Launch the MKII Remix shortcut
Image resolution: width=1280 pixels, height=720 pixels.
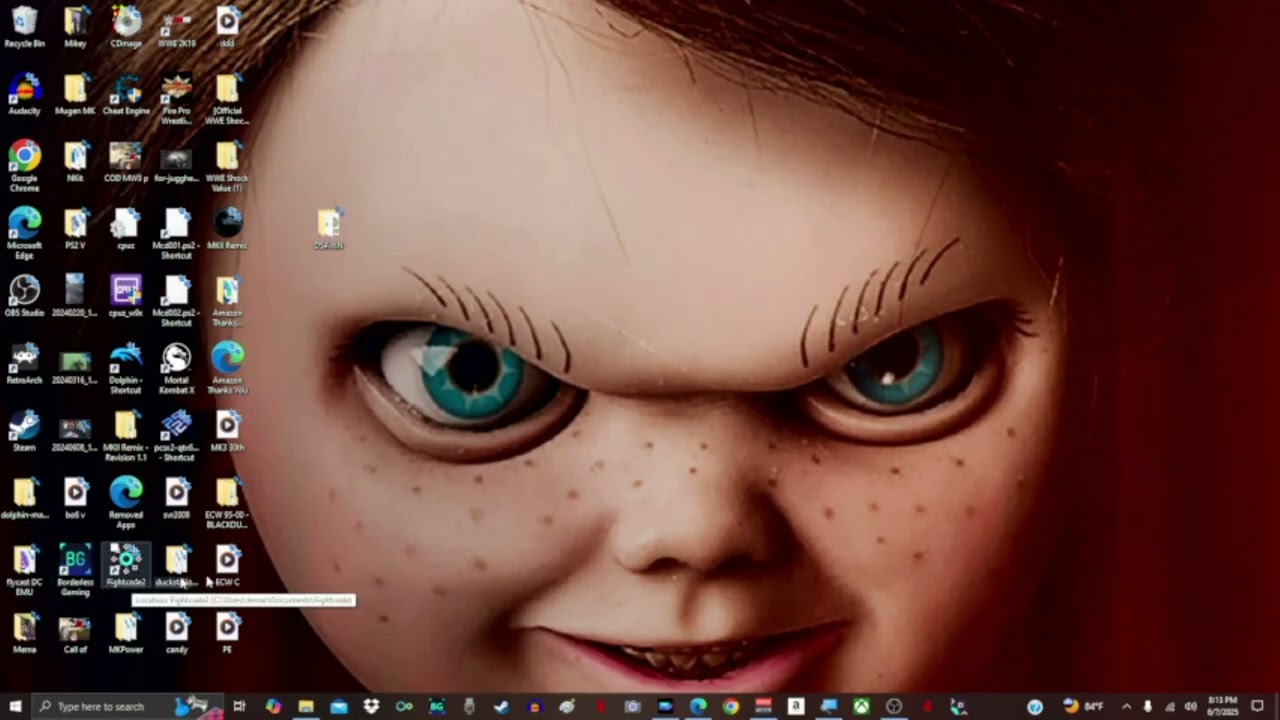[x=228, y=228]
